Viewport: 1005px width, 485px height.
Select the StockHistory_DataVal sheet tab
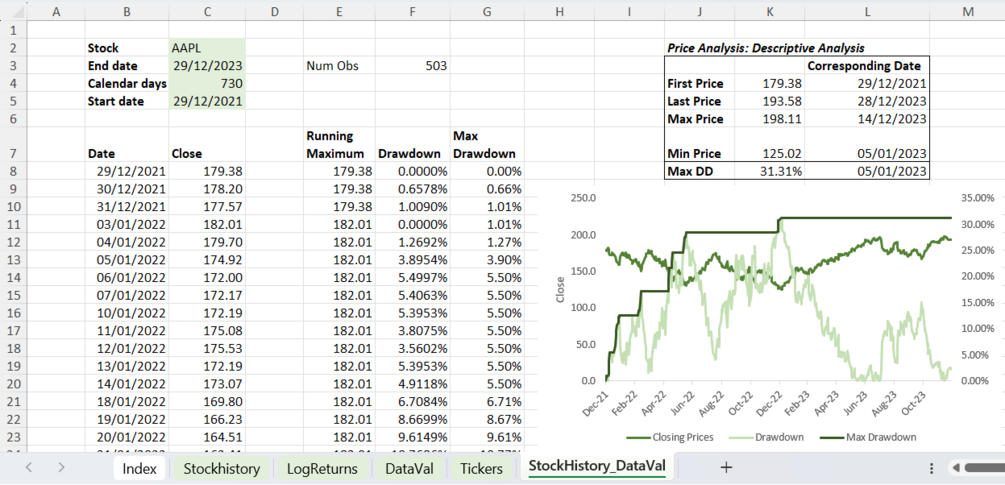click(x=596, y=467)
